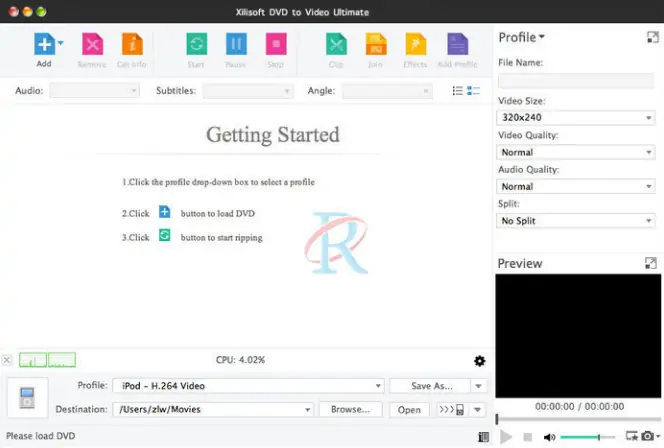Click the Join toolbar icon
Screen dimensions: 664x448
click(376, 44)
